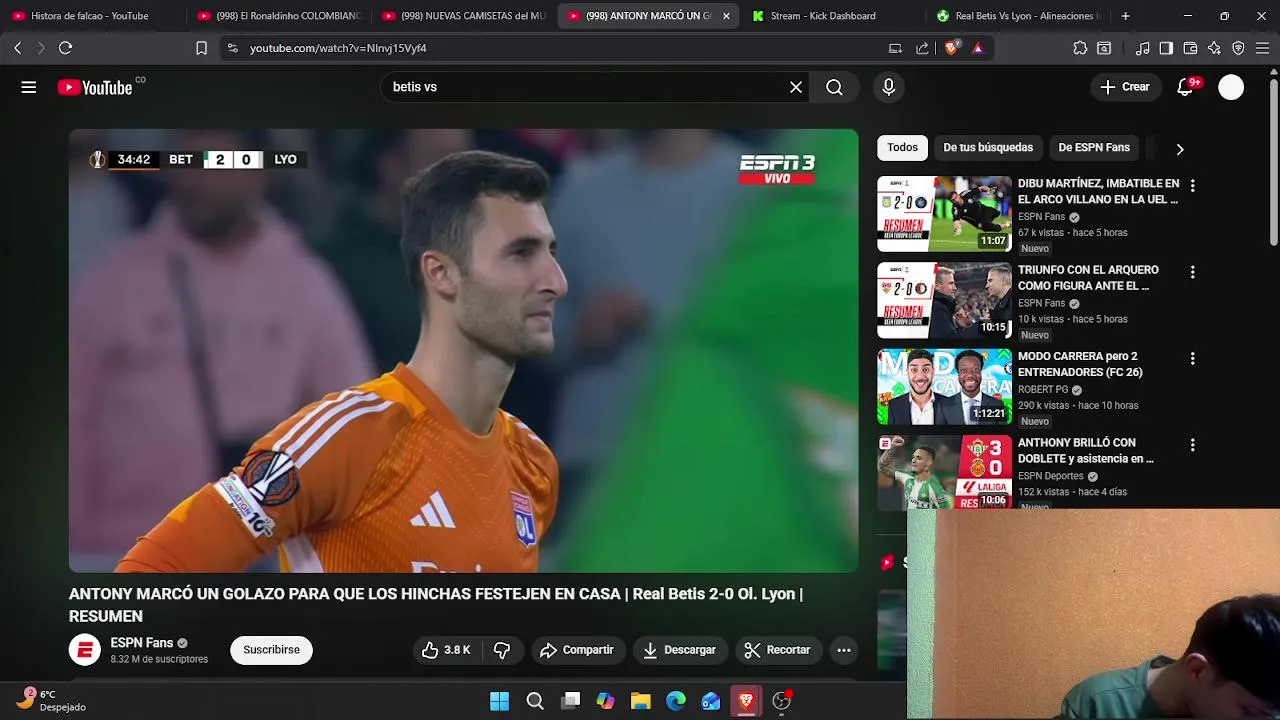Submit search with magnifier button
Screen dimensions: 1280x720
coord(834,87)
